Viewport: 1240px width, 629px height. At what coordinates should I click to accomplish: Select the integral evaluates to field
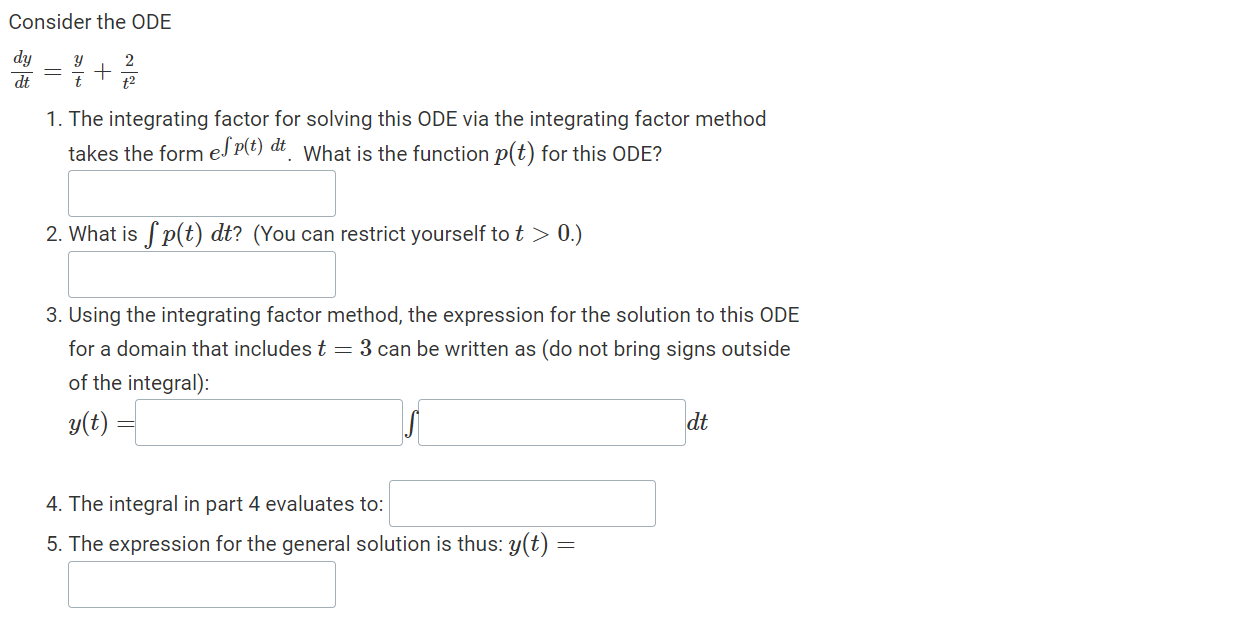pyautogui.click(x=521, y=503)
